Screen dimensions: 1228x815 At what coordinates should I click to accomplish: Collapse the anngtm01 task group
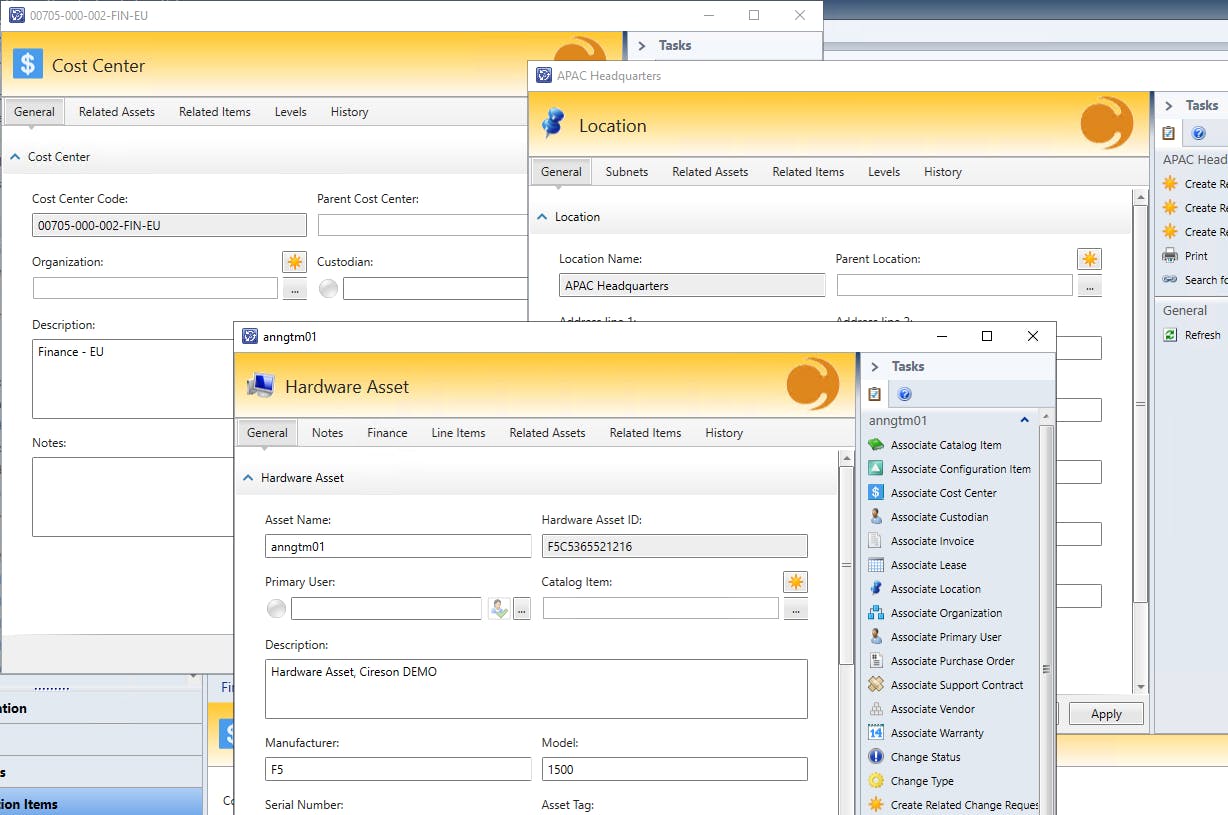[x=1024, y=421]
